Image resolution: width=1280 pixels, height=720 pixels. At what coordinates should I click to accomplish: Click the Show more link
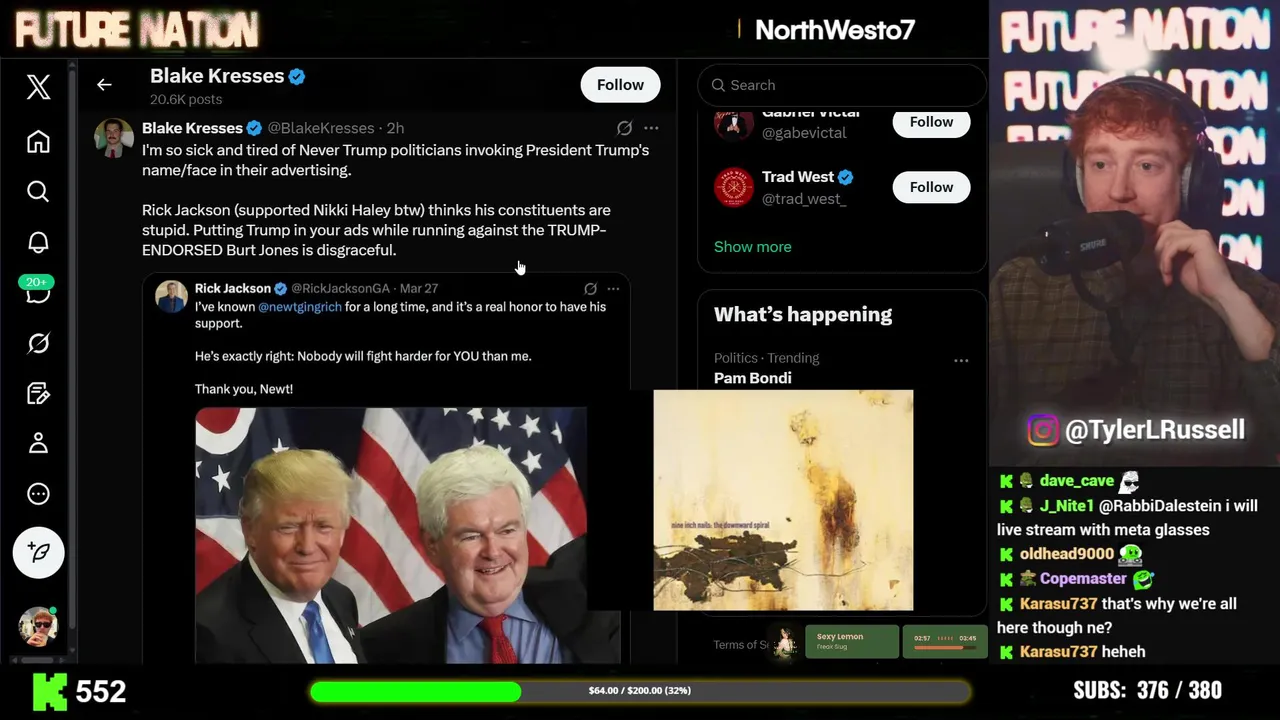point(752,246)
